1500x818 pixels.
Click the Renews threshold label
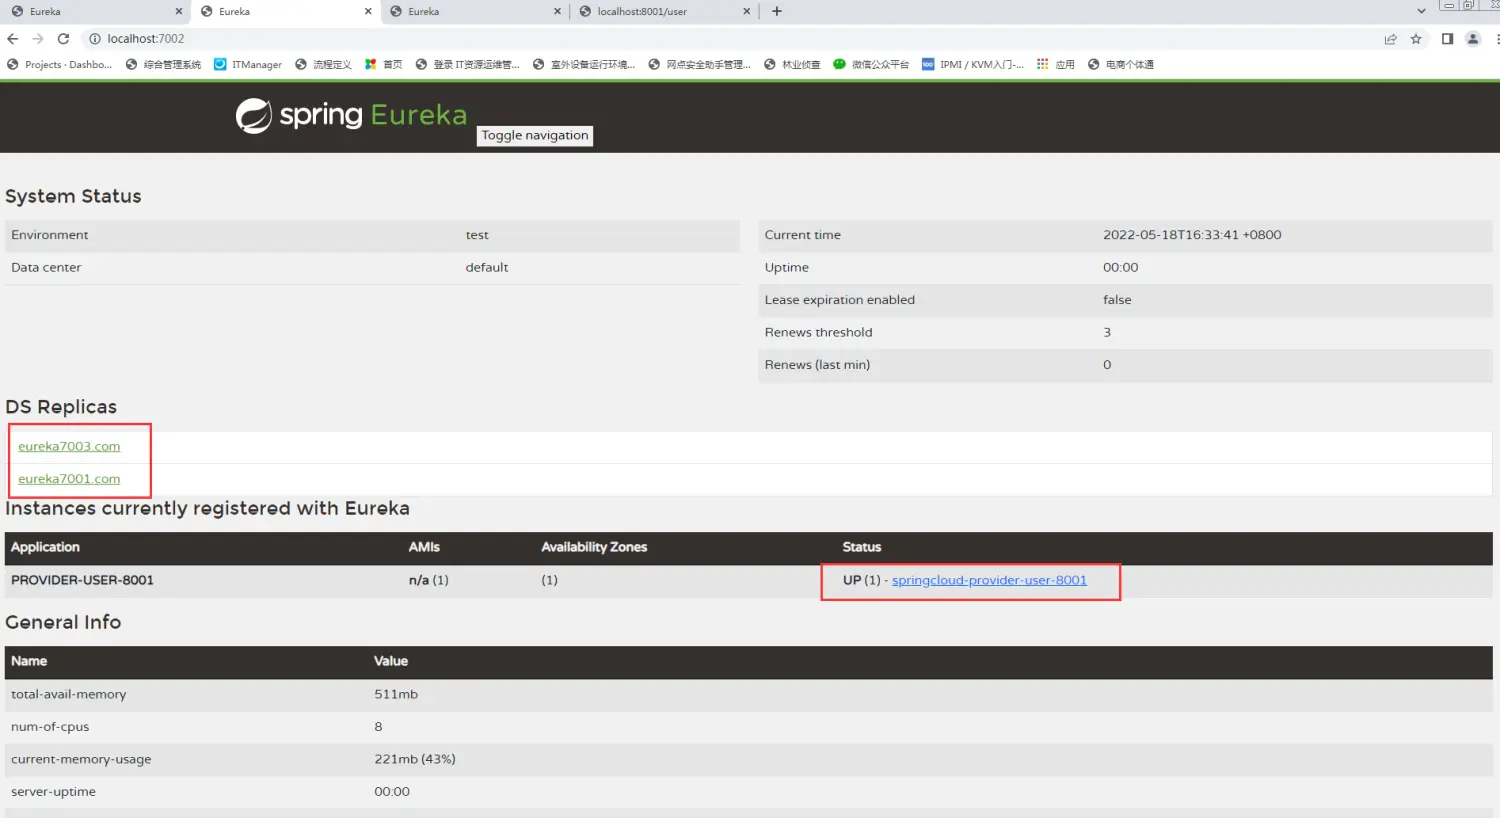pyautogui.click(x=818, y=332)
